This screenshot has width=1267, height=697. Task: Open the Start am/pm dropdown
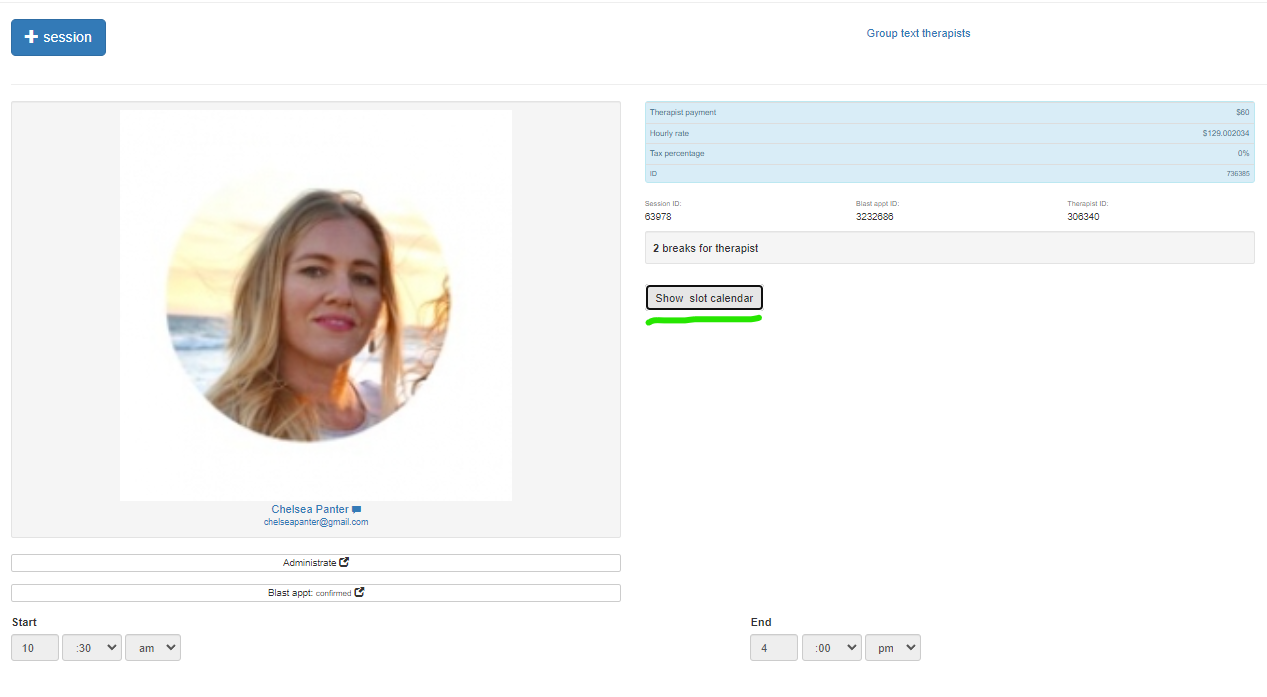point(153,648)
